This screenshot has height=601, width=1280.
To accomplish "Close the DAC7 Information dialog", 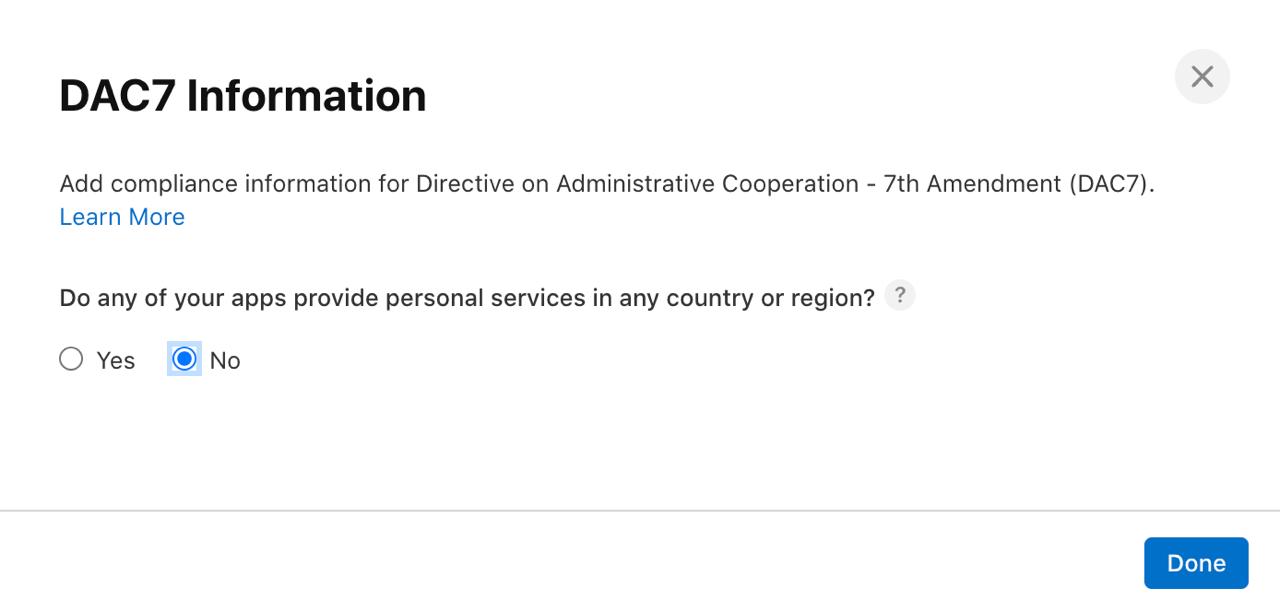I will point(1202,76).
